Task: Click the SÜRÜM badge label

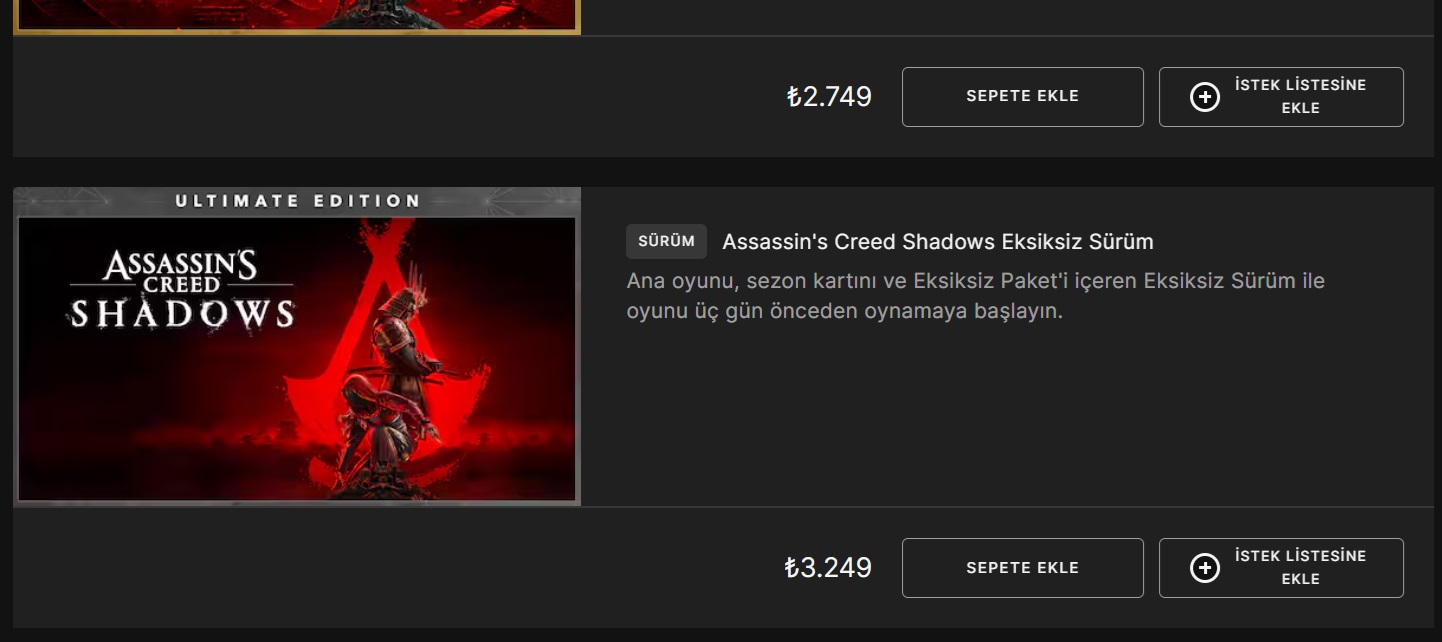Action: pyautogui.click(x=666, y=242)
